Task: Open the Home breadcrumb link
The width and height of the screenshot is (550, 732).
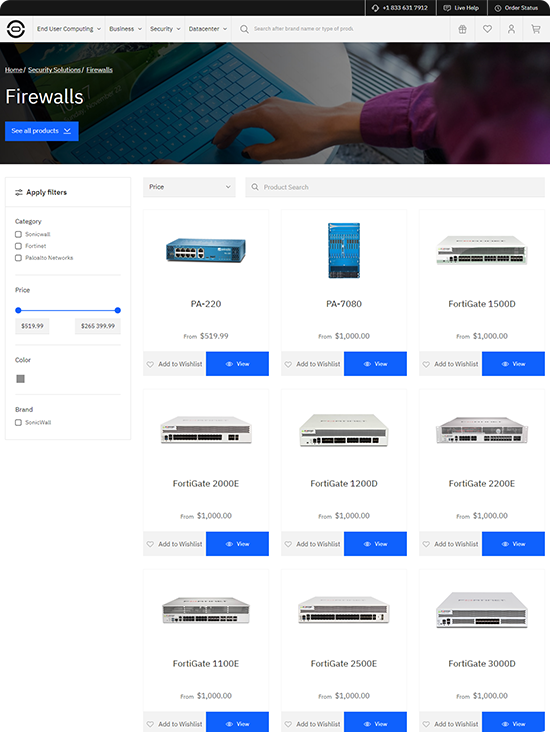Action: coord(14,70)
